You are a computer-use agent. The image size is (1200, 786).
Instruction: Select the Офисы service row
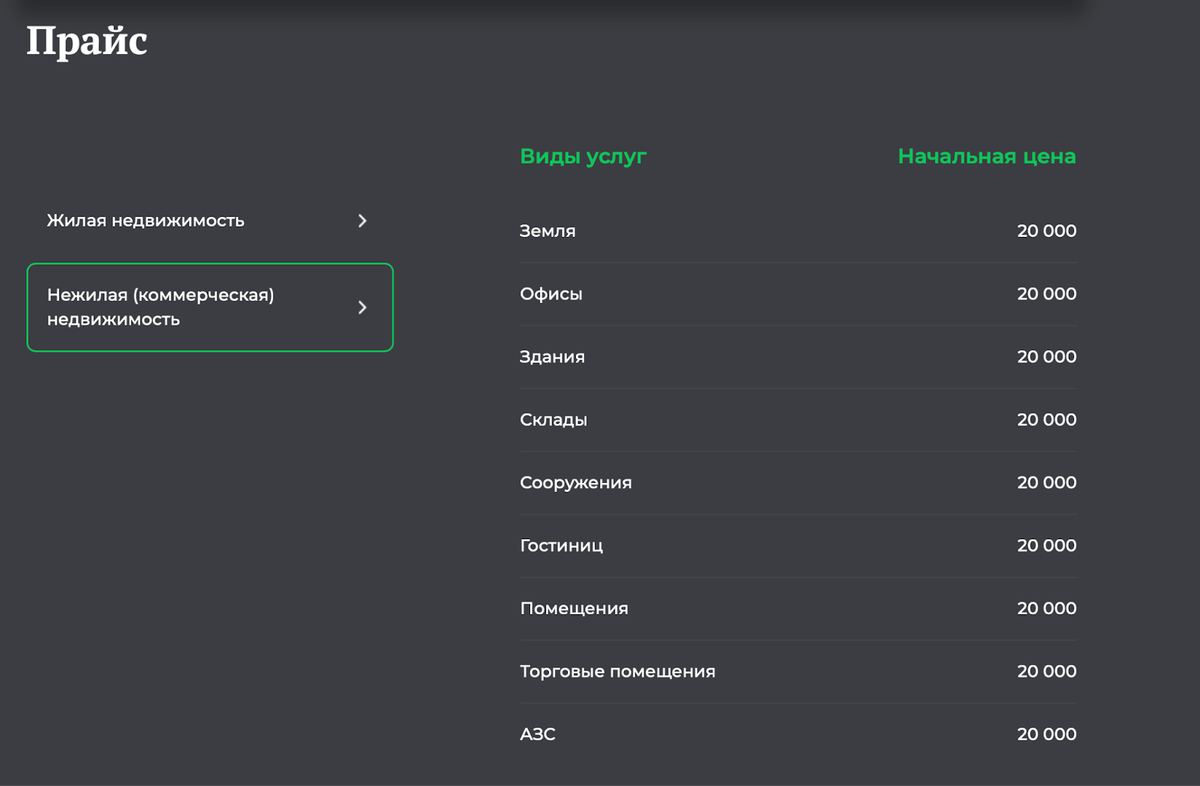(x=551, y=295)
